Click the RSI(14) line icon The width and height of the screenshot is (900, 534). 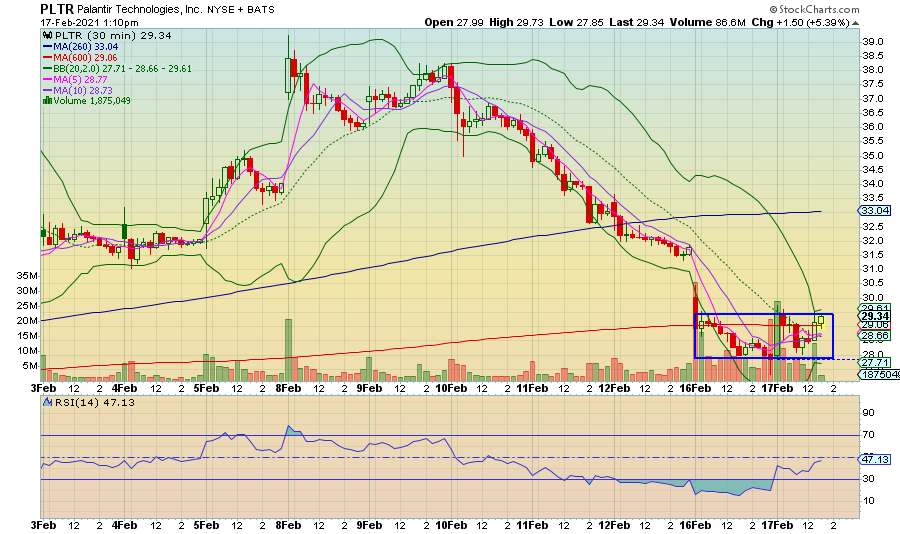[48, 403]
